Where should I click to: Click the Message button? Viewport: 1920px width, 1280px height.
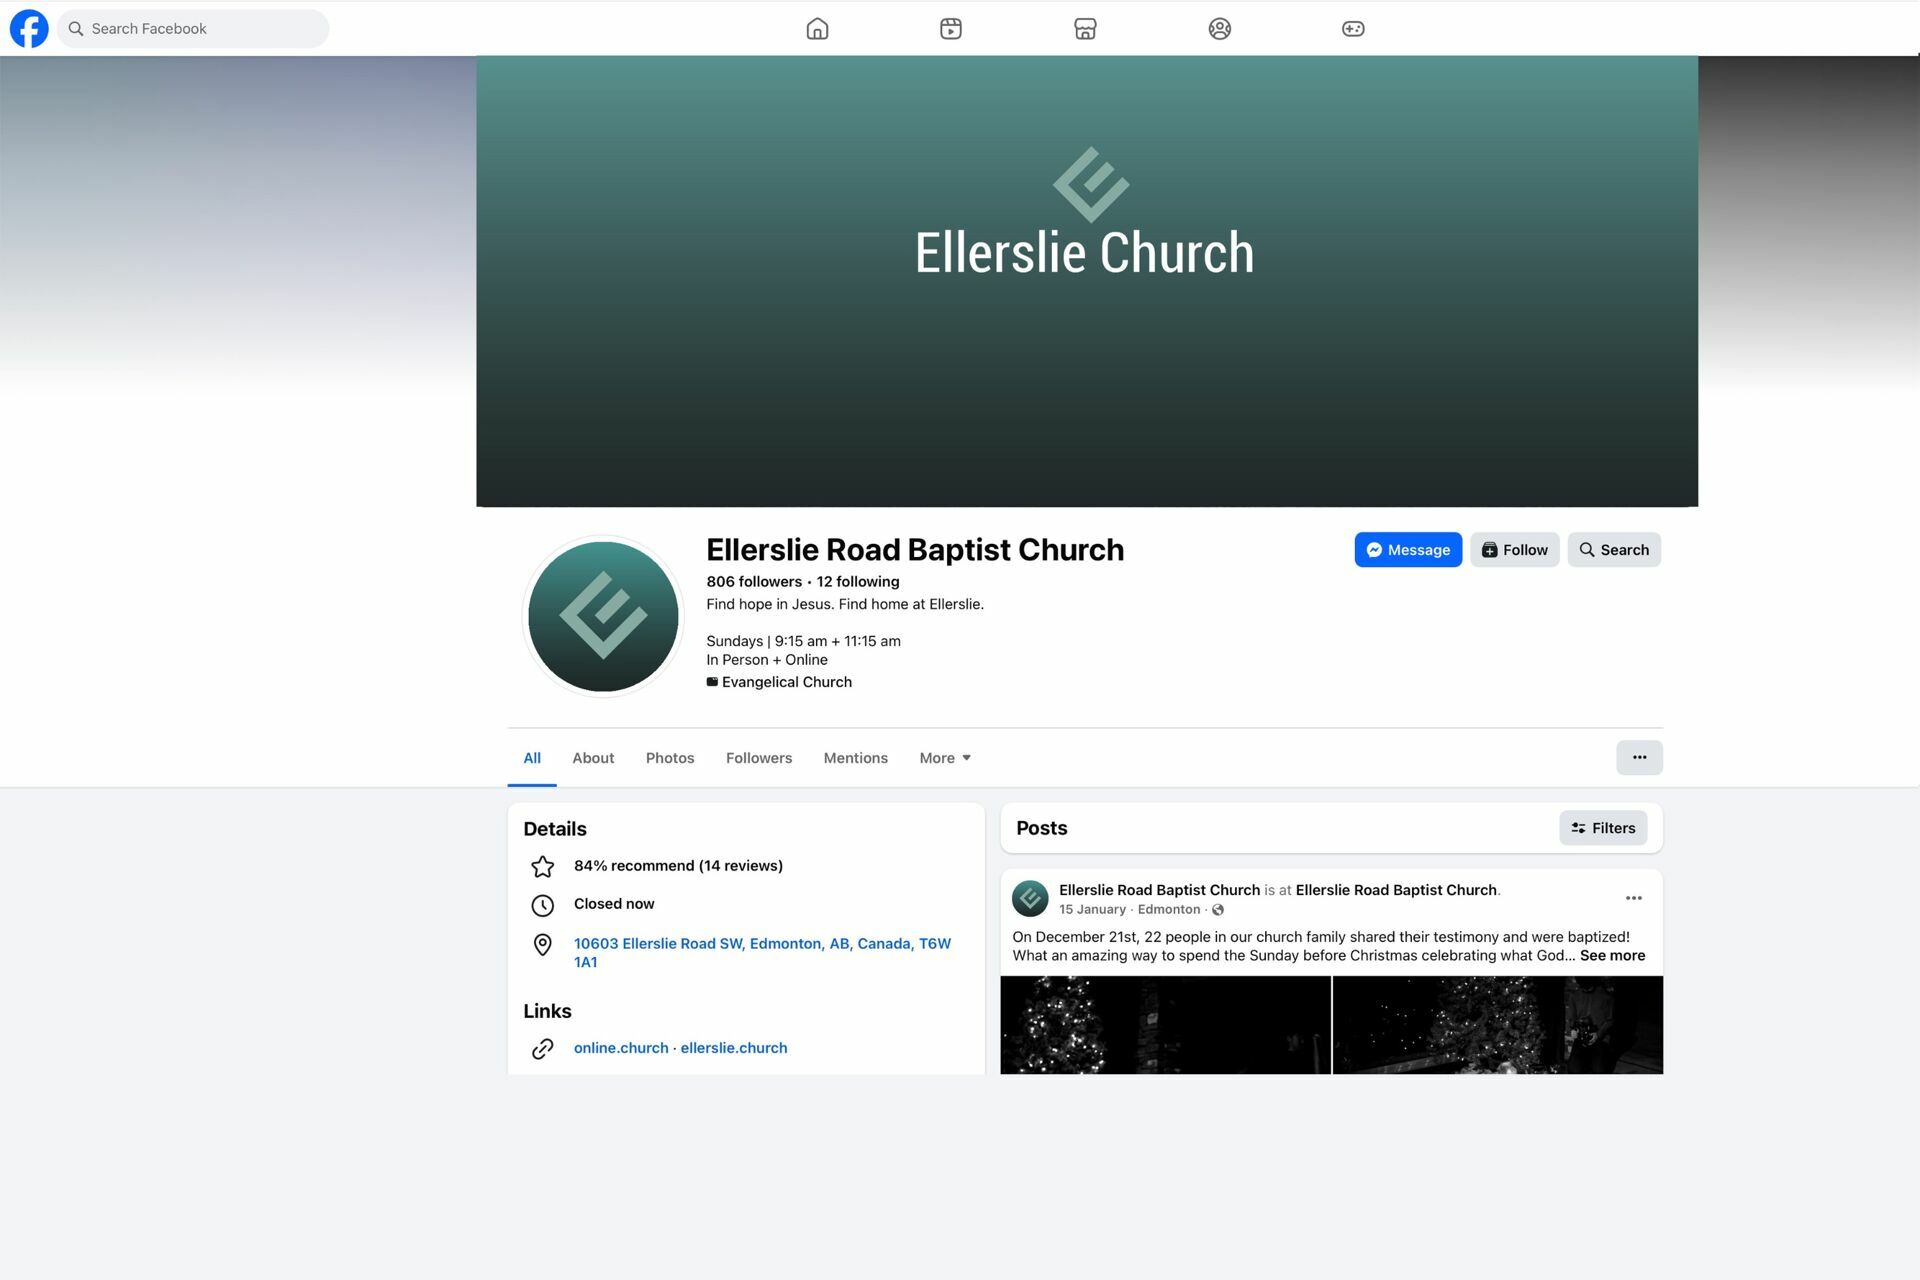tap(1408, 550)
